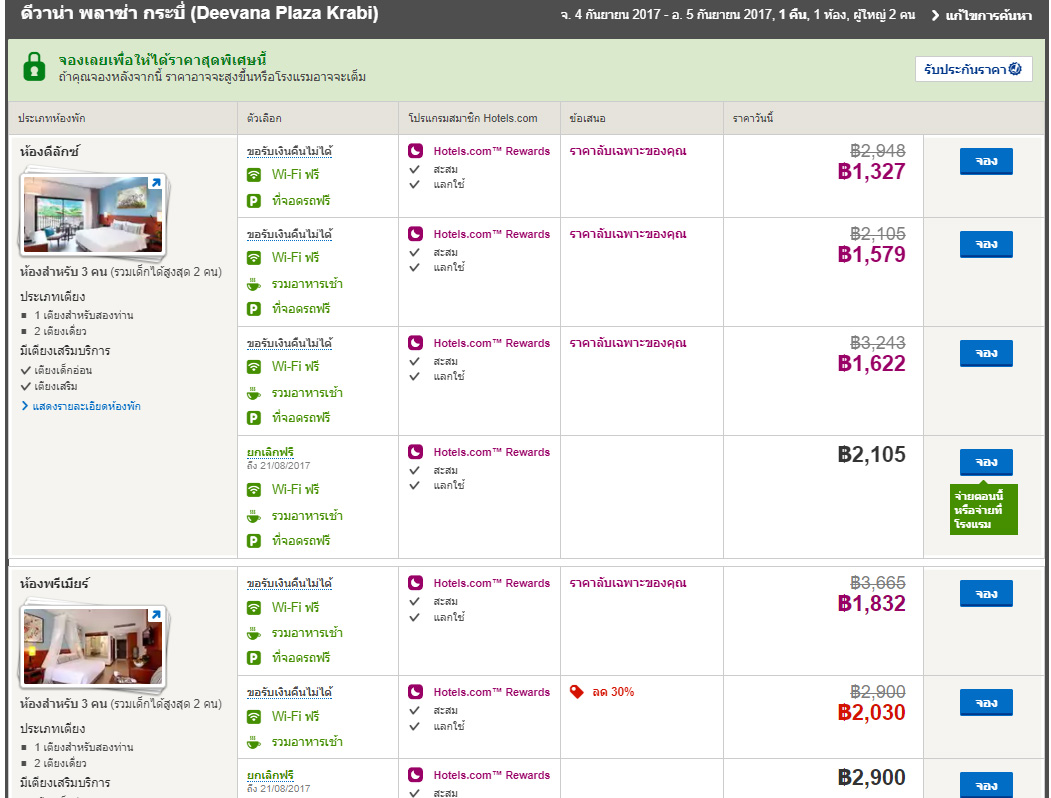This screenshot has width=1051, height=798.
Task: Click the green padlock icon in banner
Action: tap(35, 67)
